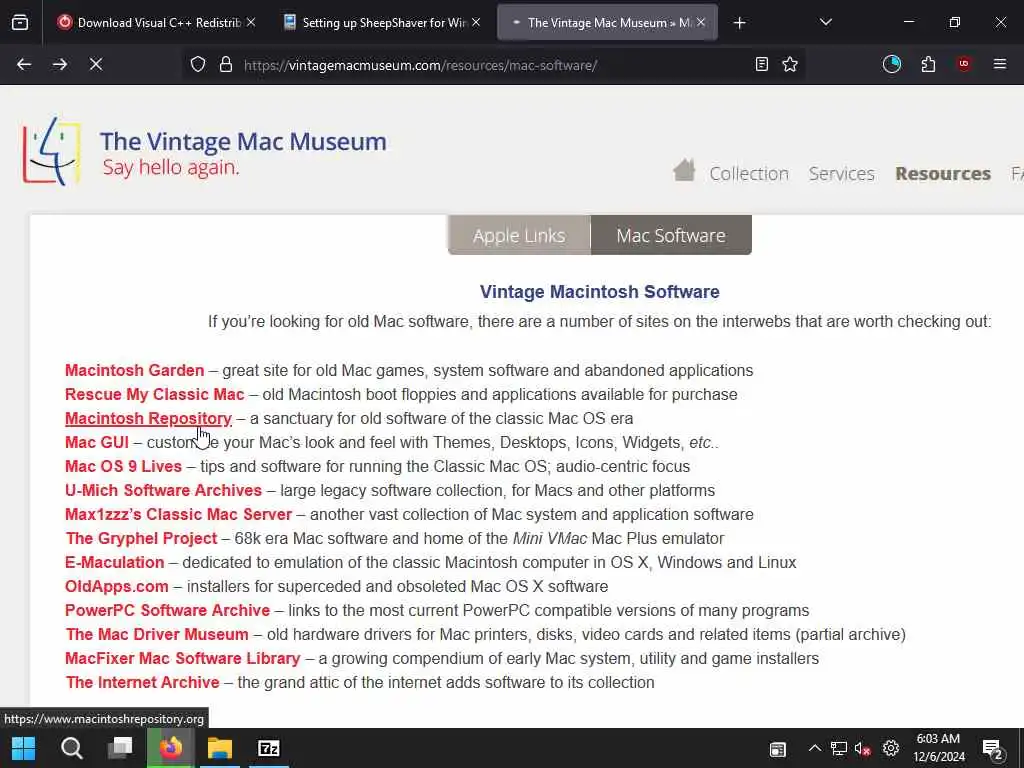Open Max1zzz's Classic Mac Server link

(178, 515)
